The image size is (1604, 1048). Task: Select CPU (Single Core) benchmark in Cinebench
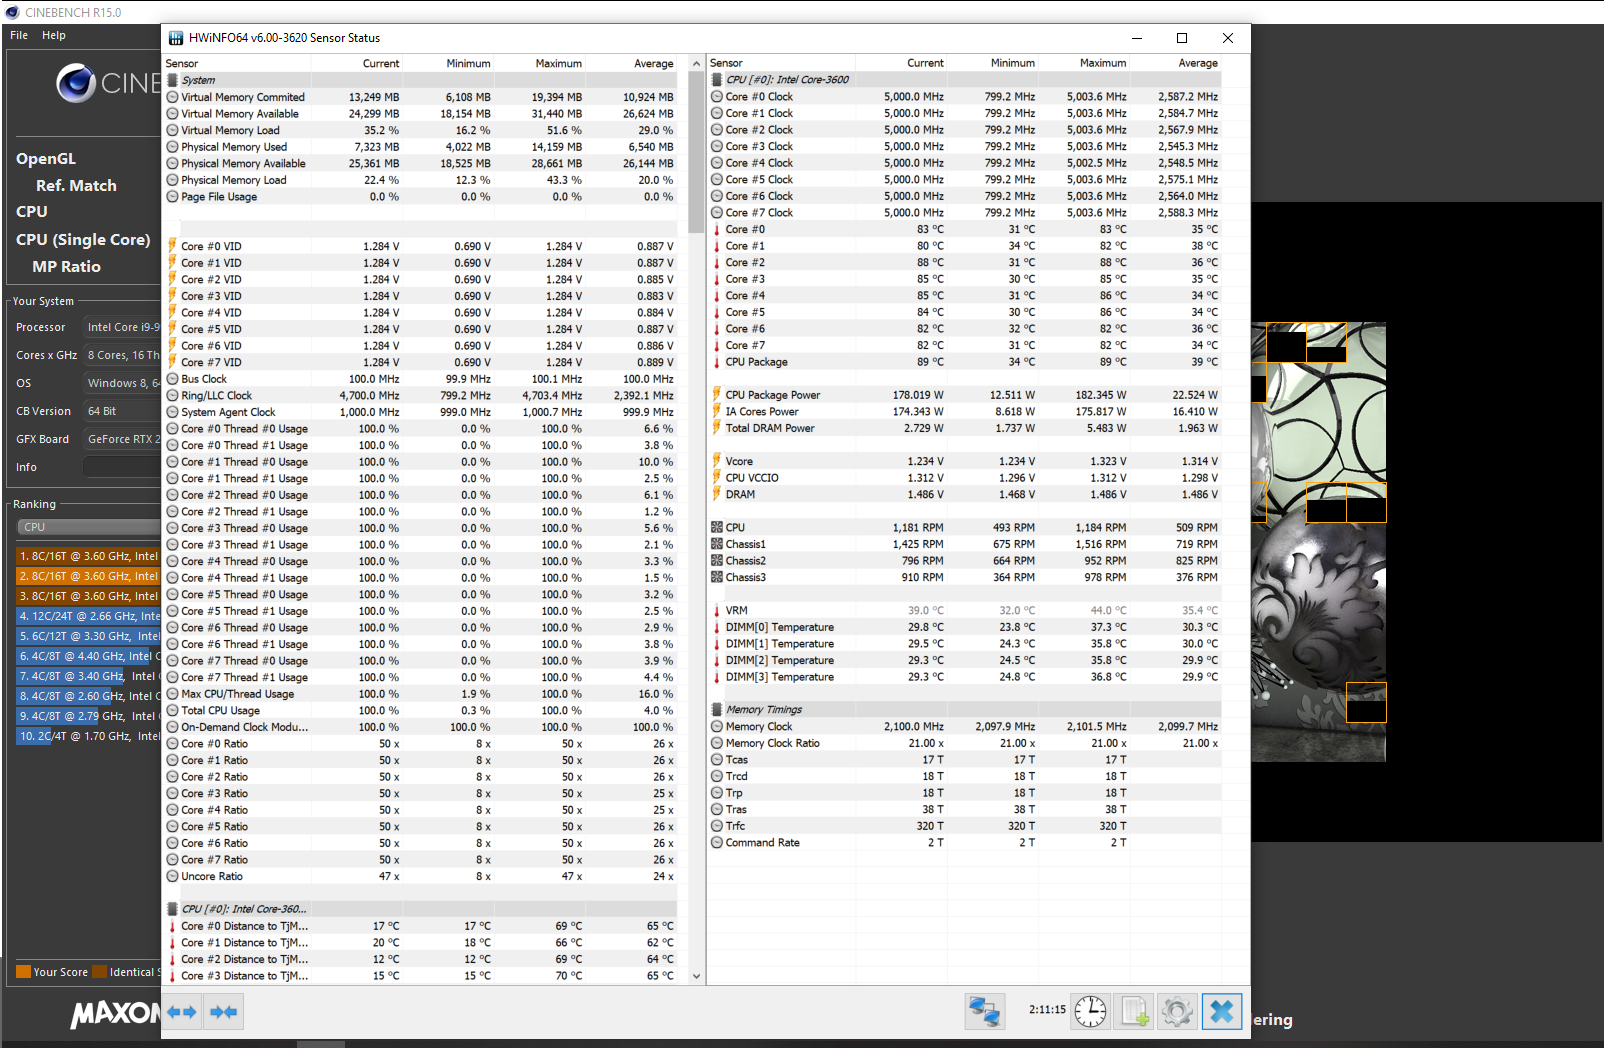coord(83,240)
